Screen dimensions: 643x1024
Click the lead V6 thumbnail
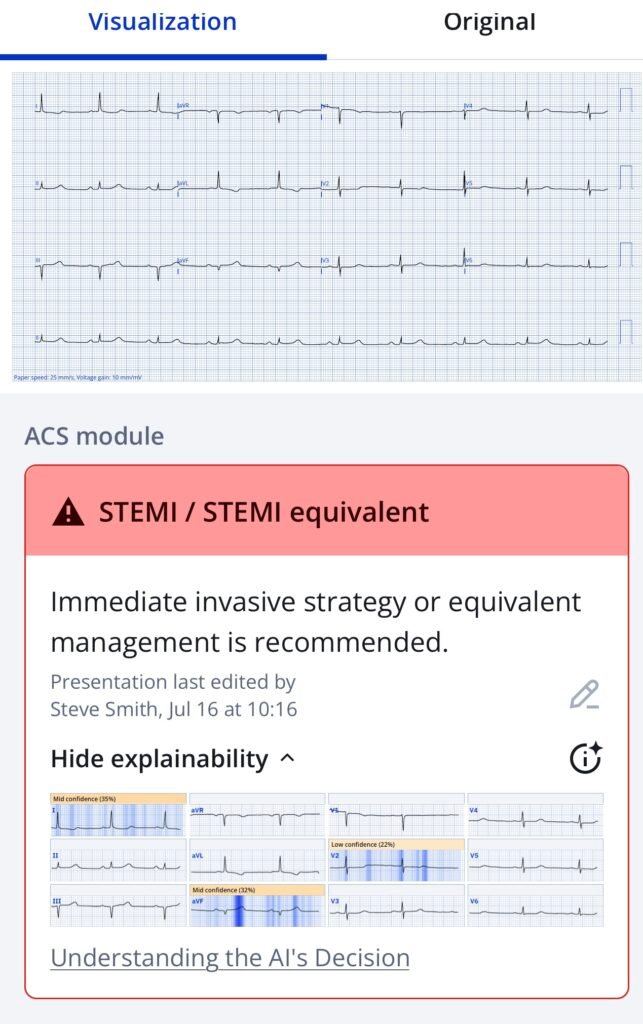535,907
